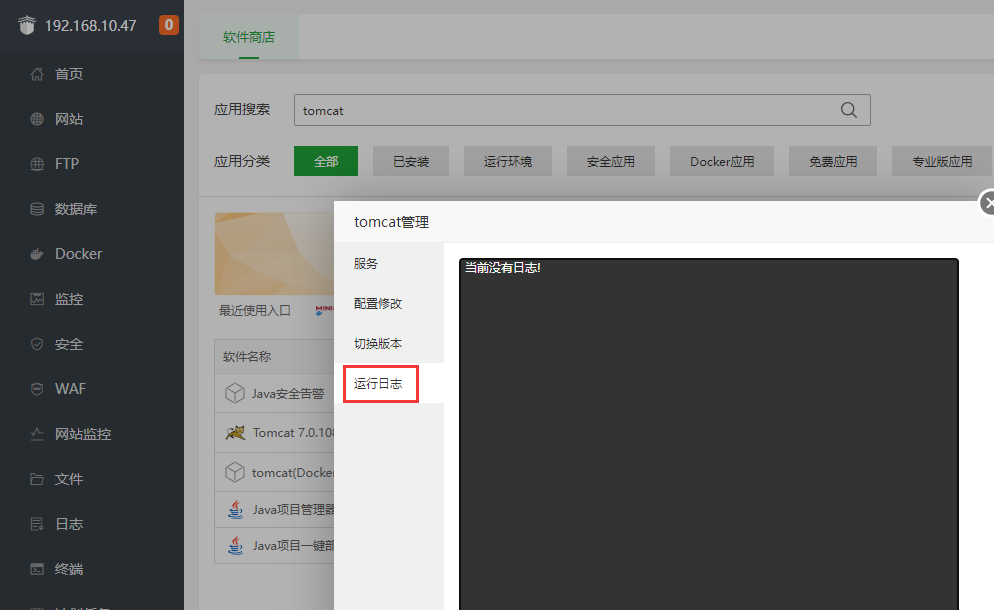Click the Tomcat cat icon

(235, 432)
